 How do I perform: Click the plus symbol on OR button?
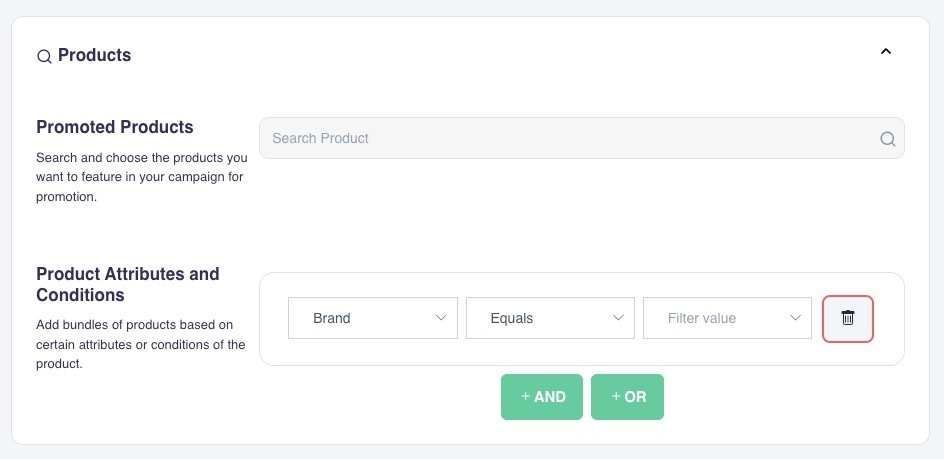[616, 397]
